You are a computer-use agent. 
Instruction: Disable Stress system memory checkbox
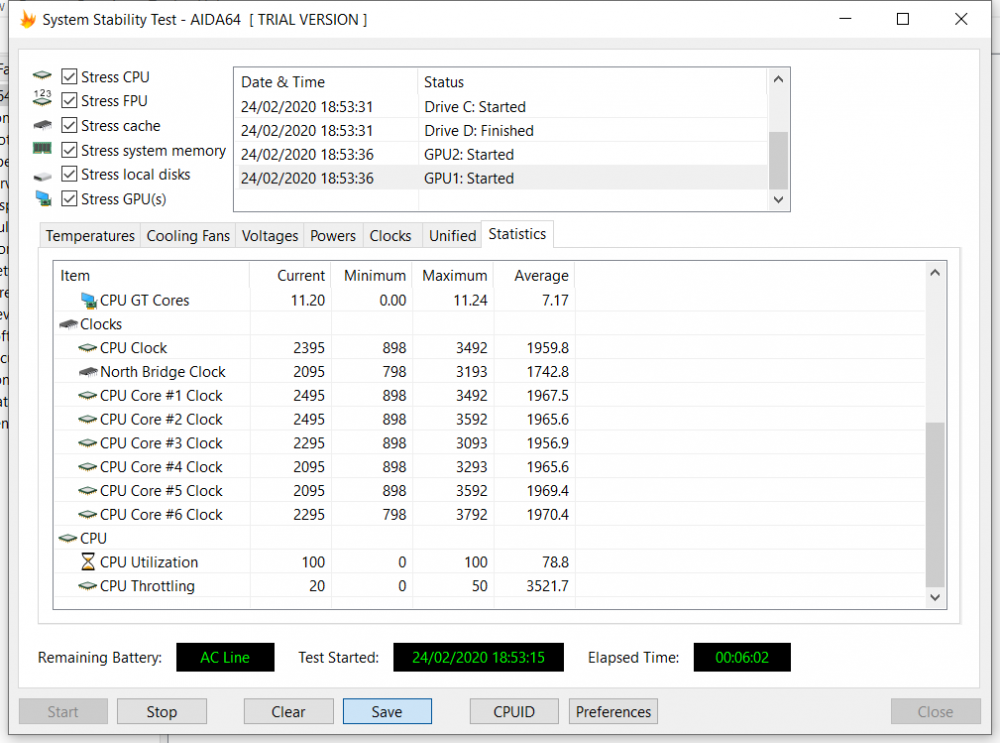69,150
